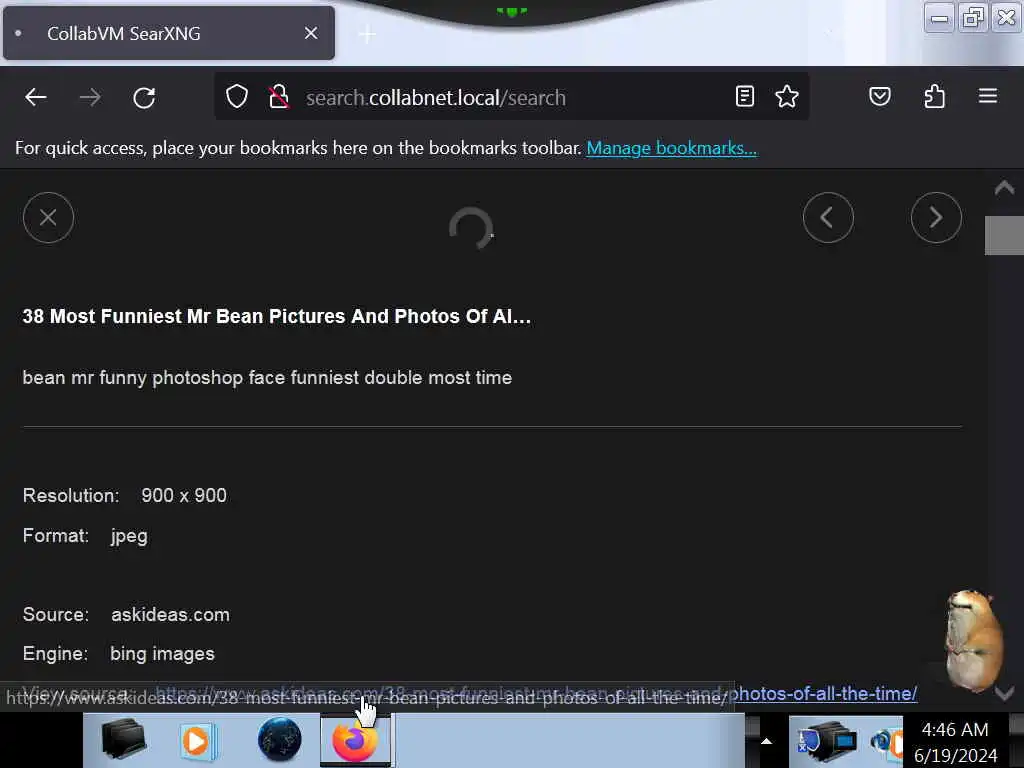Click the image title heading text

pyautogui.click(x=277, y=317)
